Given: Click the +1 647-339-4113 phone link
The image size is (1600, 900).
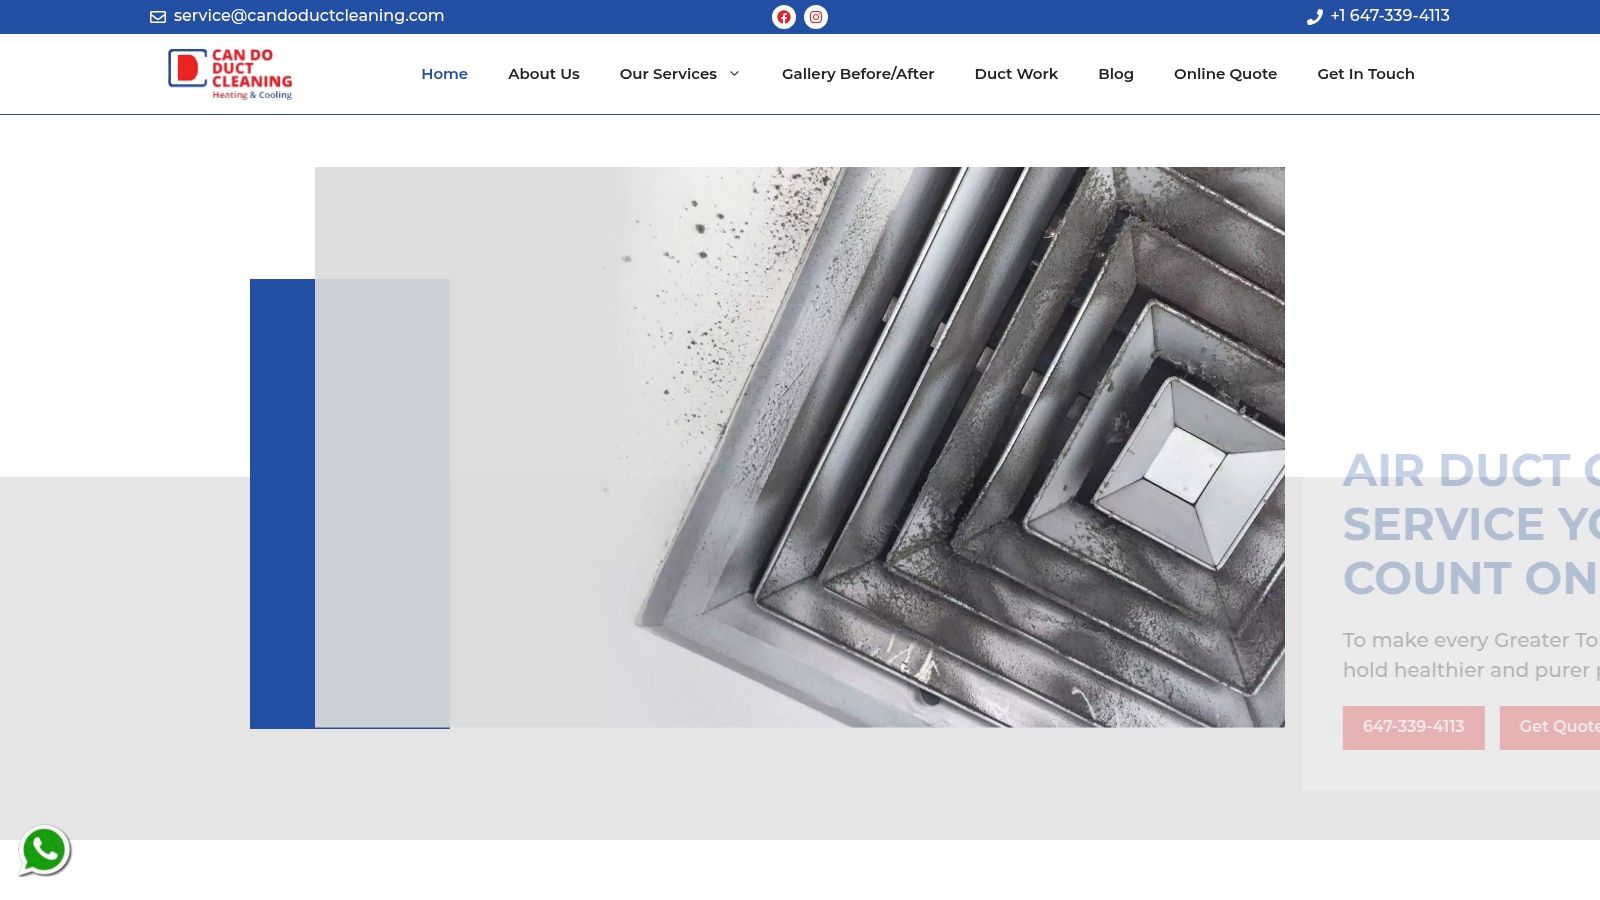Looking at the screenshot, I should 1389,16.
